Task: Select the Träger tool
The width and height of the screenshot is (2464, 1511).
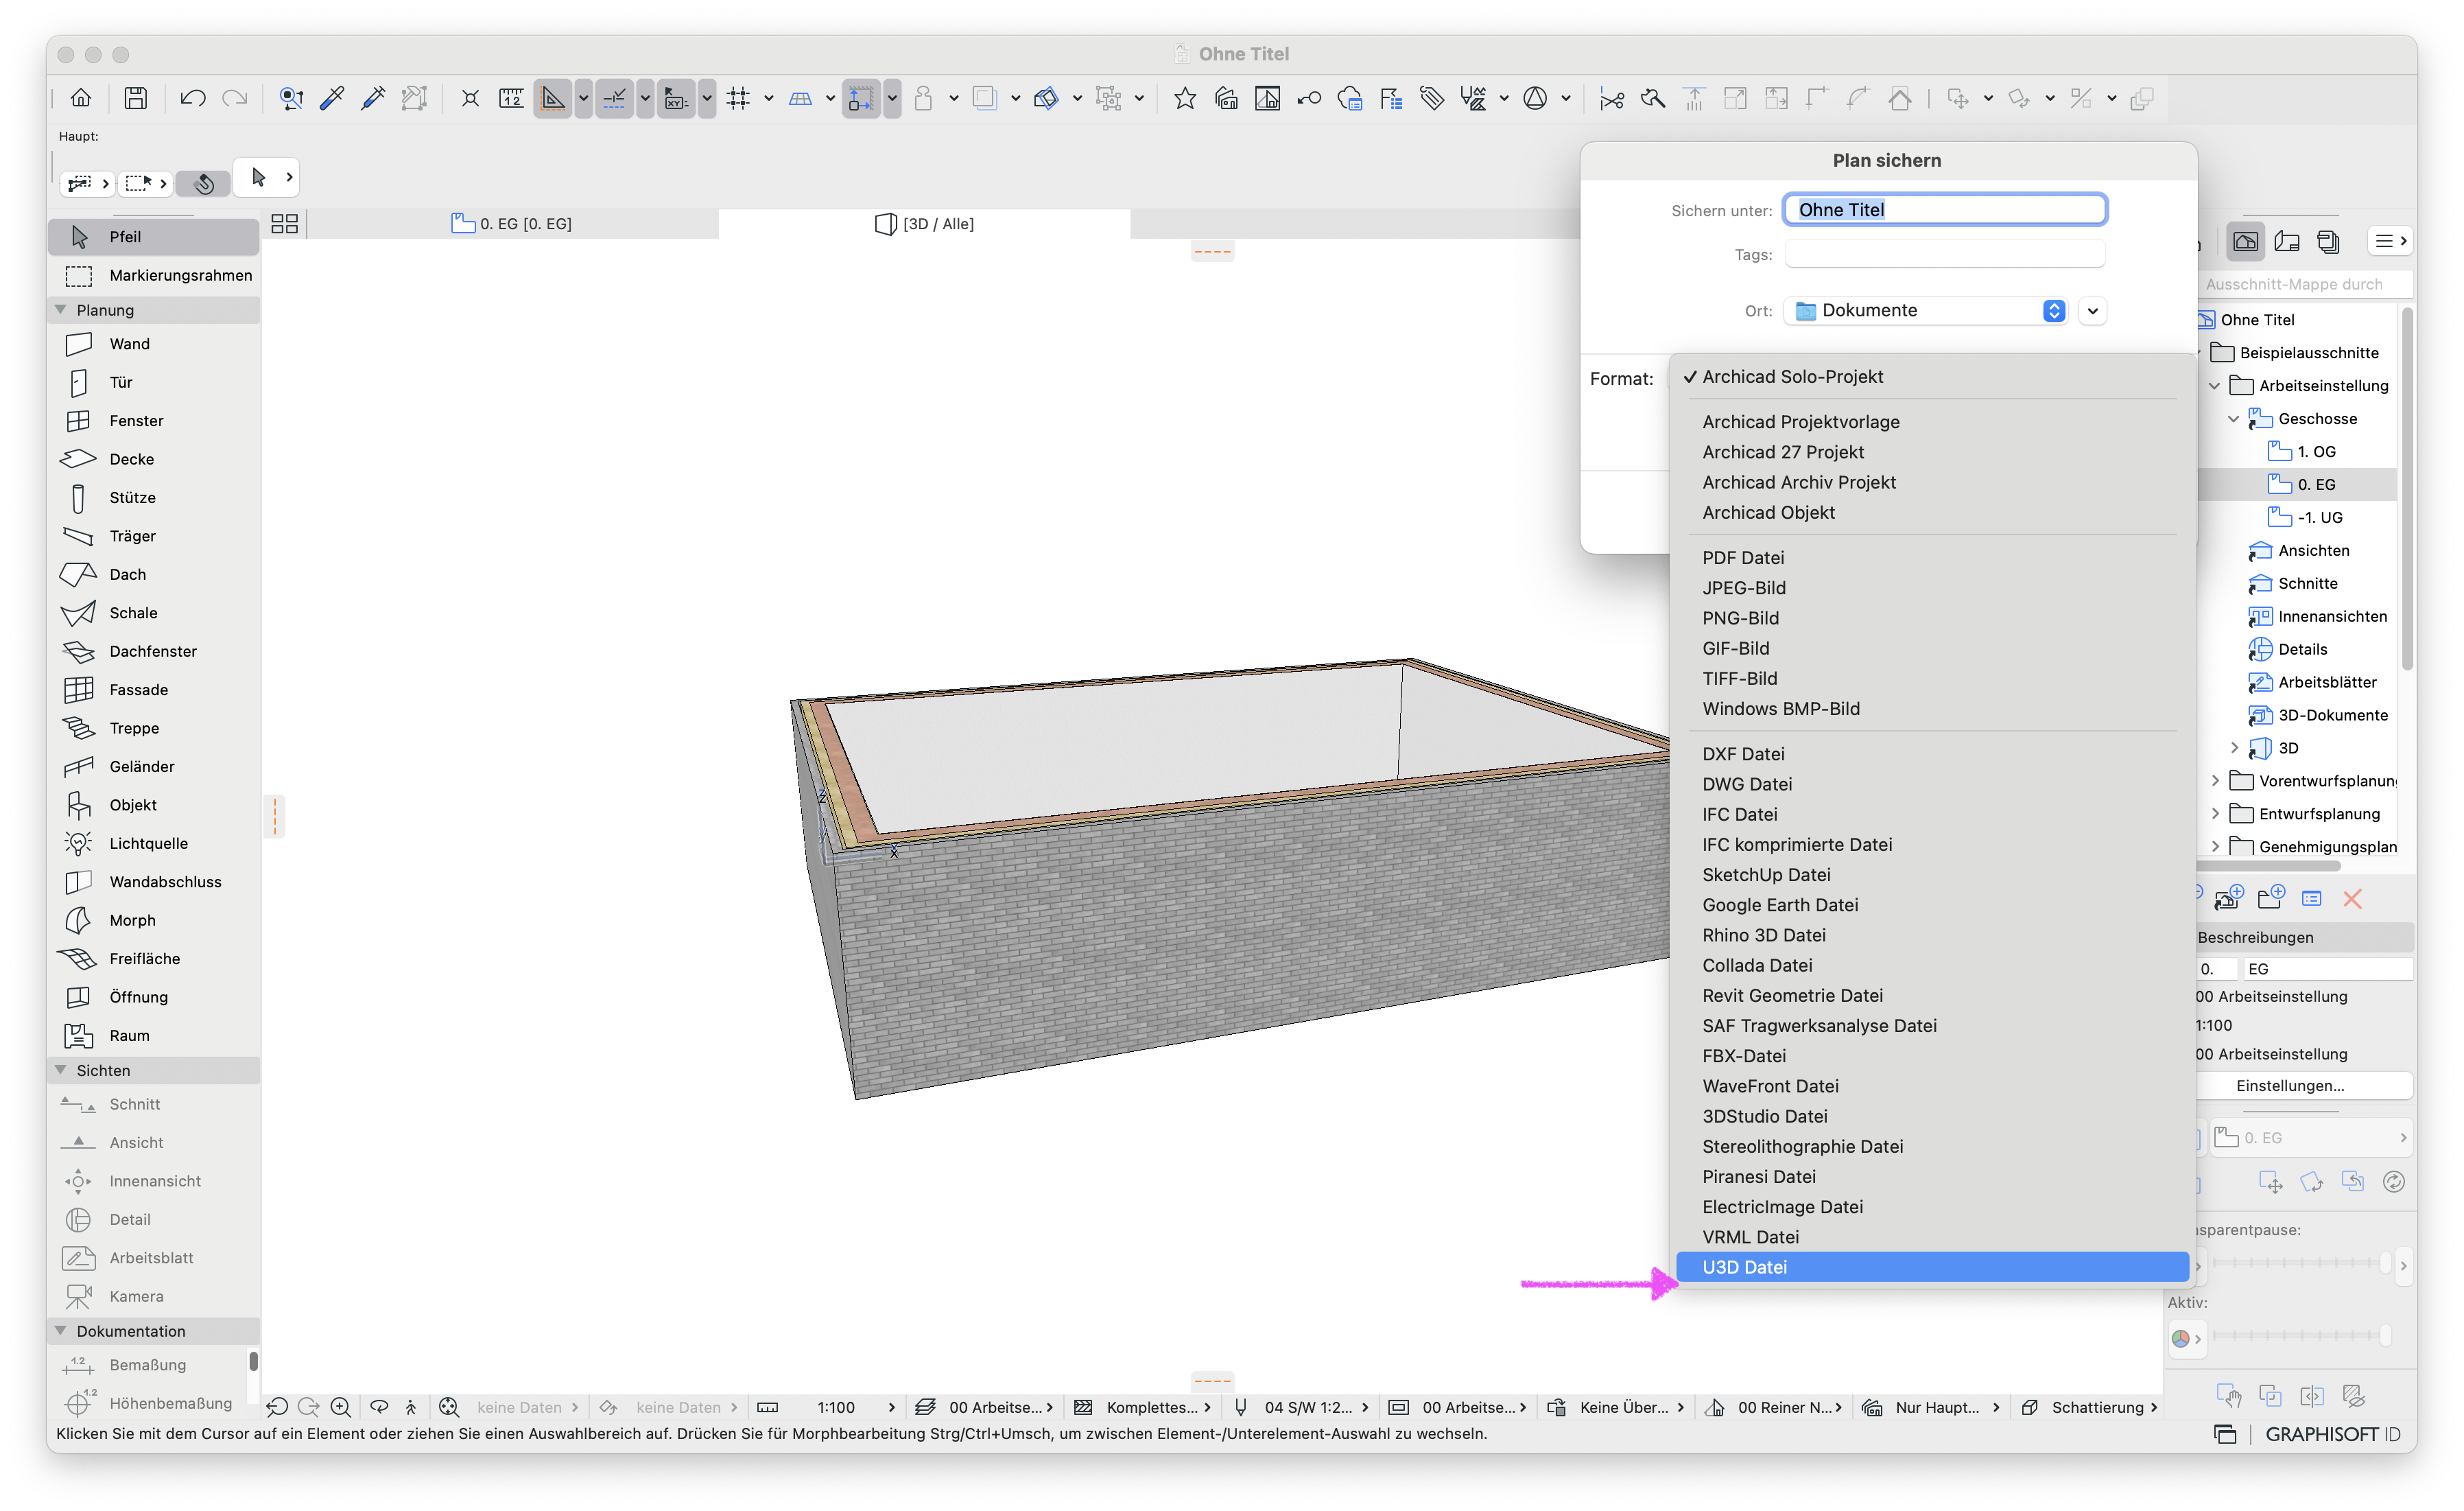Action: 154,536
